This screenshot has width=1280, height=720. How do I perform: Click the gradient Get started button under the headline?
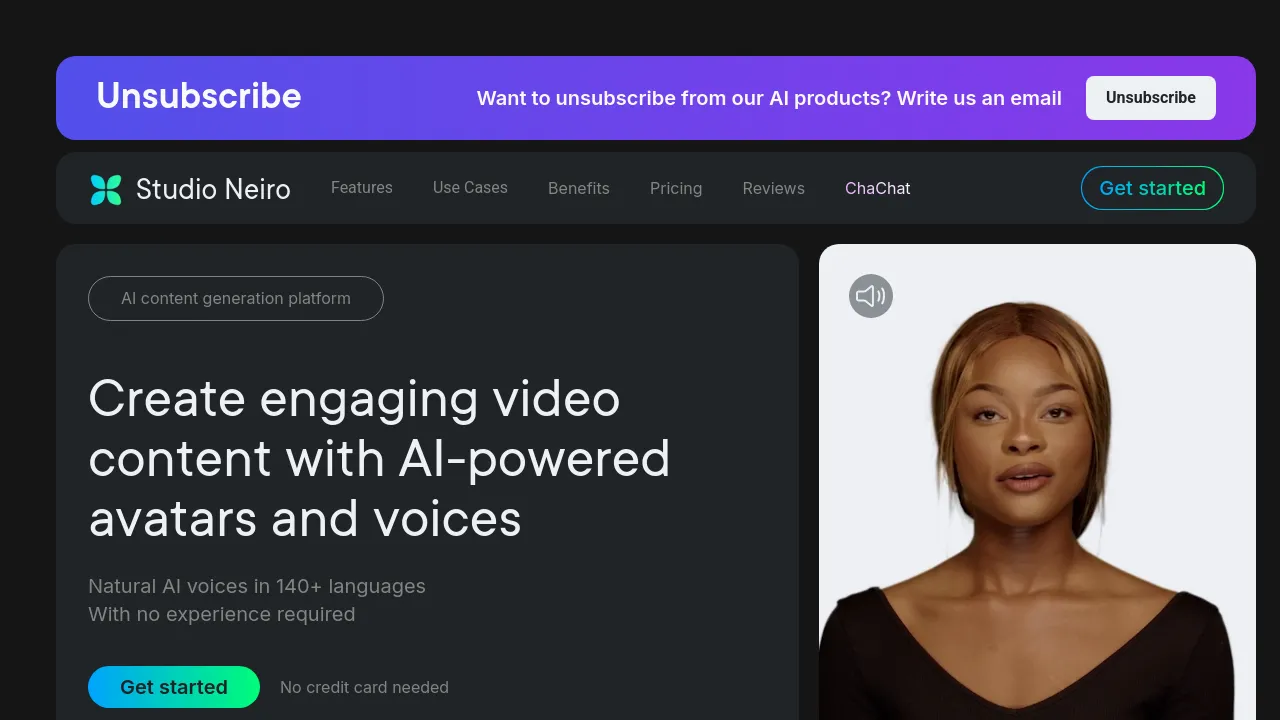[x=174, y=687]
